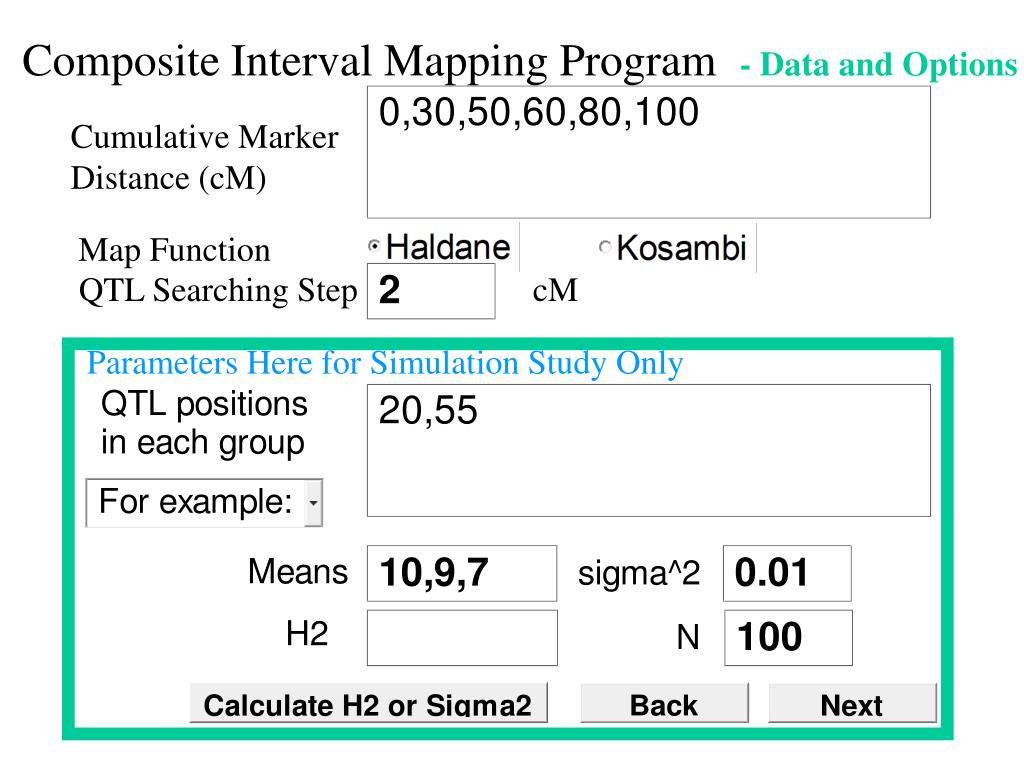Click the Composite Interval Mapping Program title

point(369,61)
